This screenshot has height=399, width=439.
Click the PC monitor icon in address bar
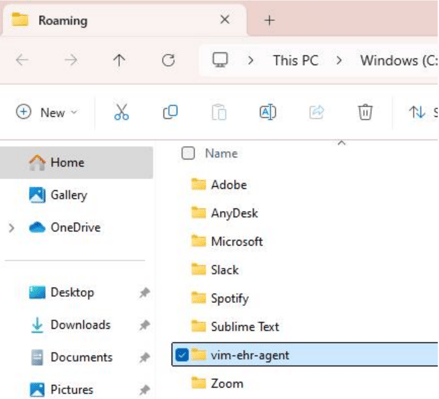[x=220, y=60]
